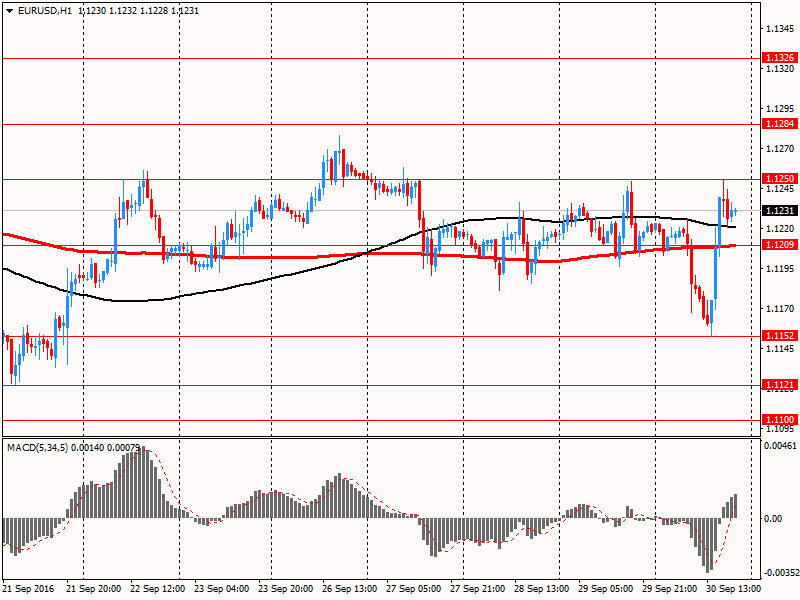
Task: Click the MACD(5,34,5) indicator label
Action: click(42, 447)
